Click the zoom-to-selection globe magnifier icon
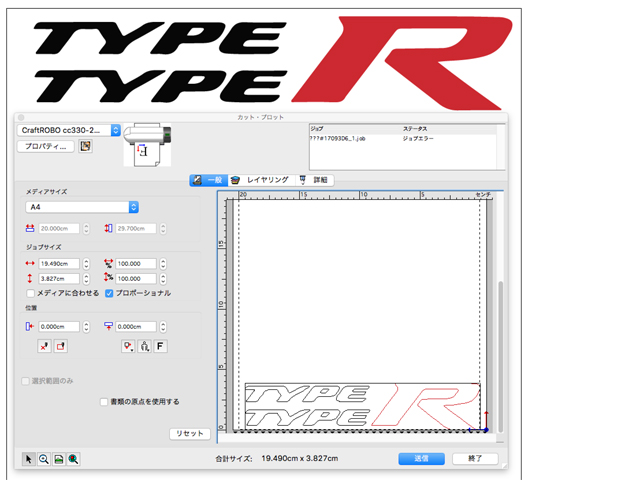Screen dimensions: 640x480 [73, 459]
